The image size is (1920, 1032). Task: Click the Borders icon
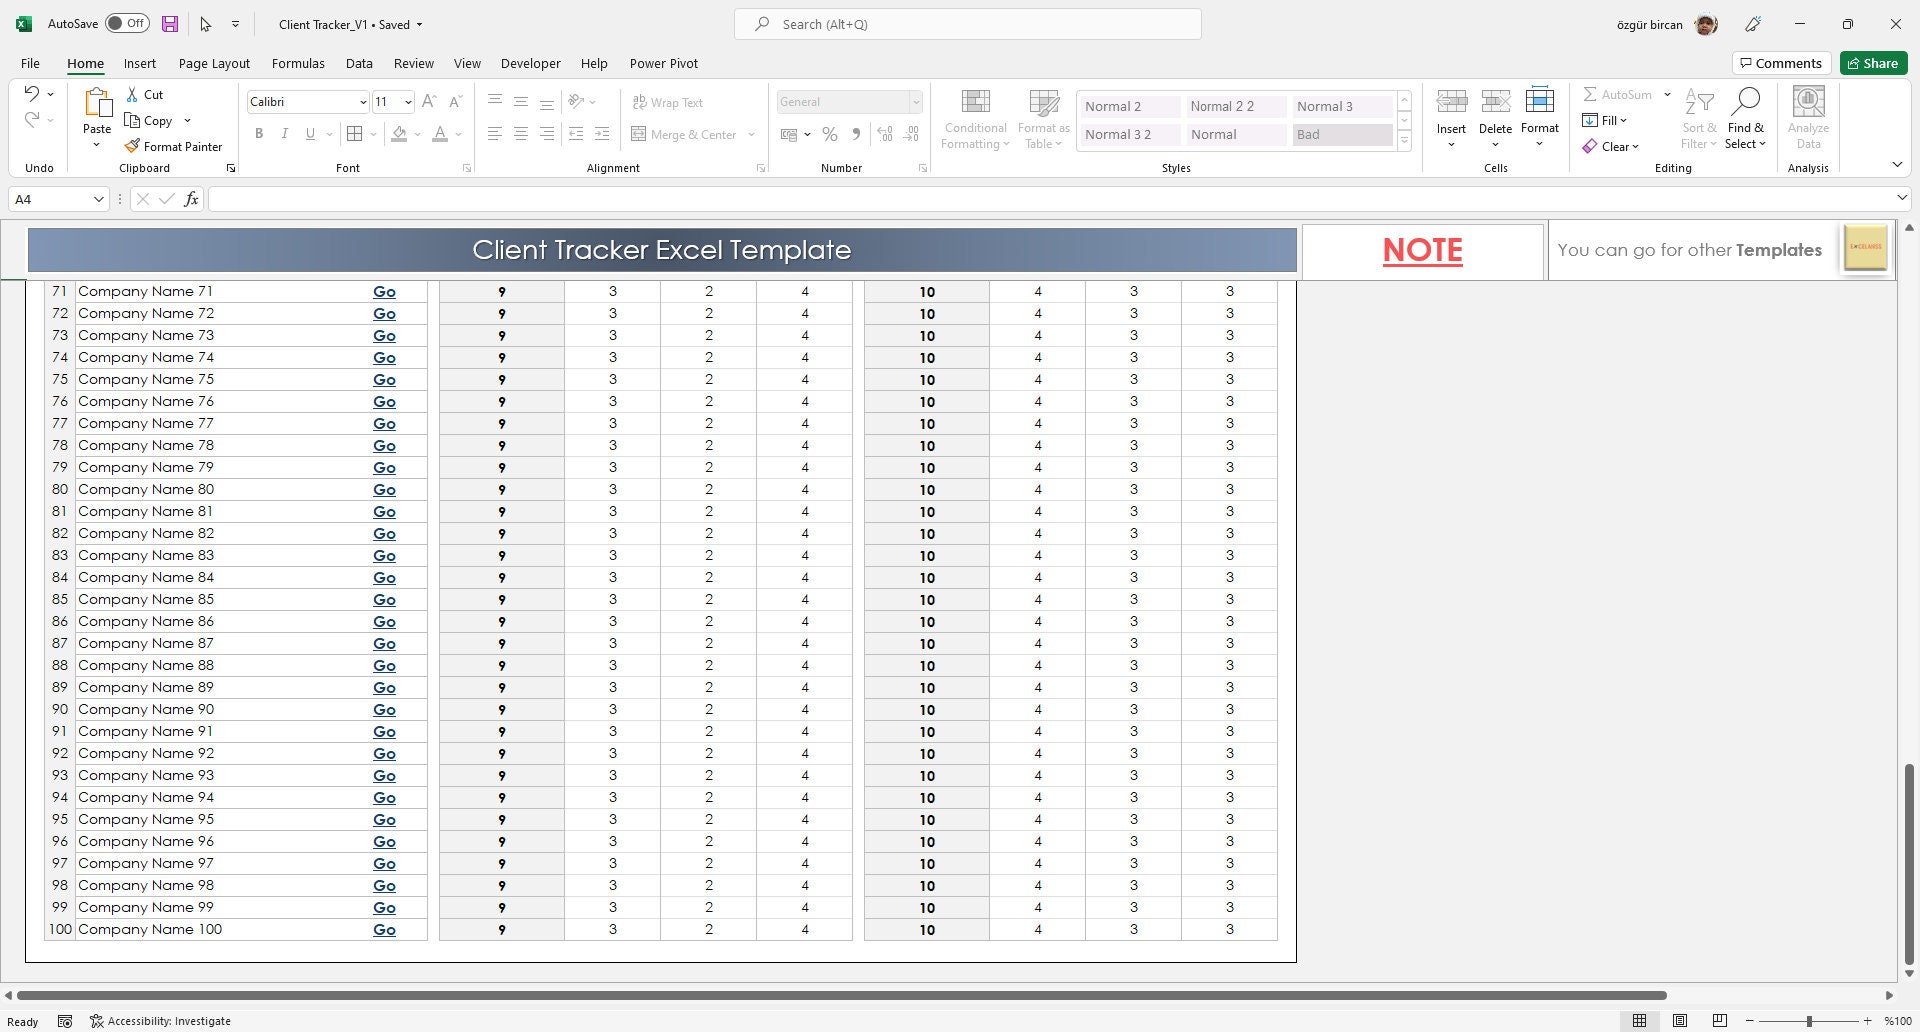354,134
